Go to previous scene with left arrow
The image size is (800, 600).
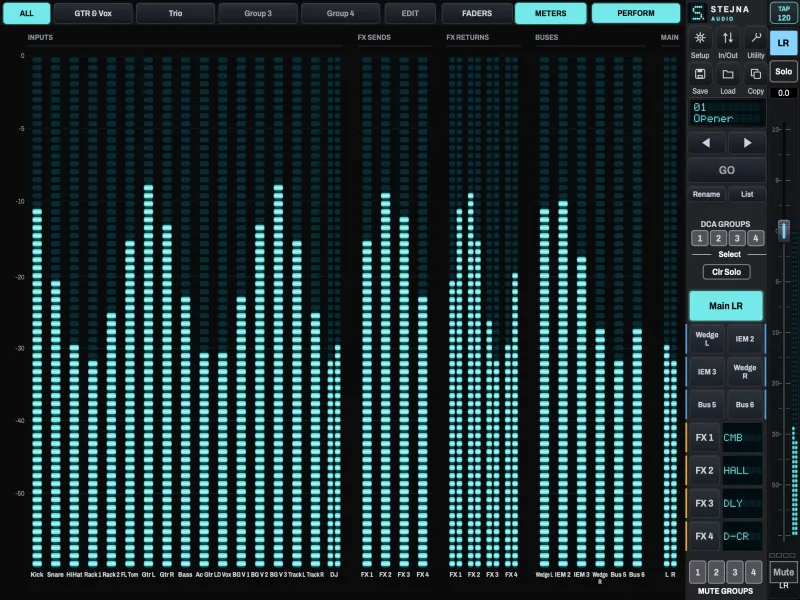pyautogui.click(x=706, y=143)
